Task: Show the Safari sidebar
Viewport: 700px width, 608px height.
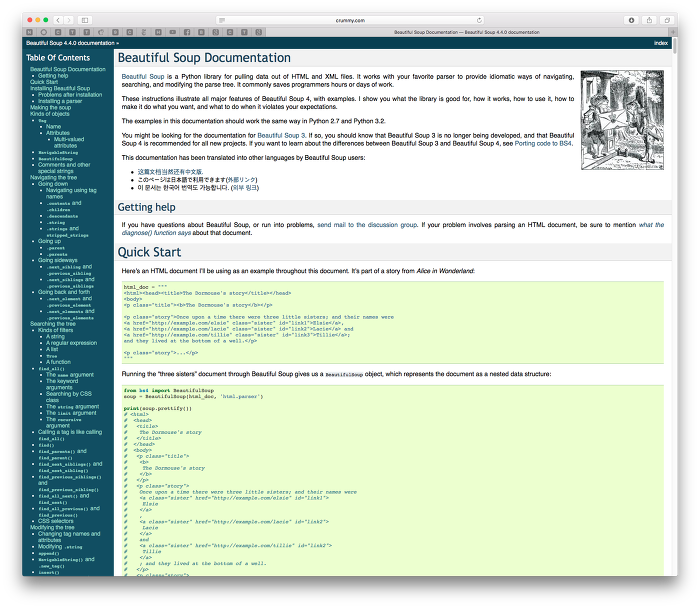Action: (x=84, y=20)
